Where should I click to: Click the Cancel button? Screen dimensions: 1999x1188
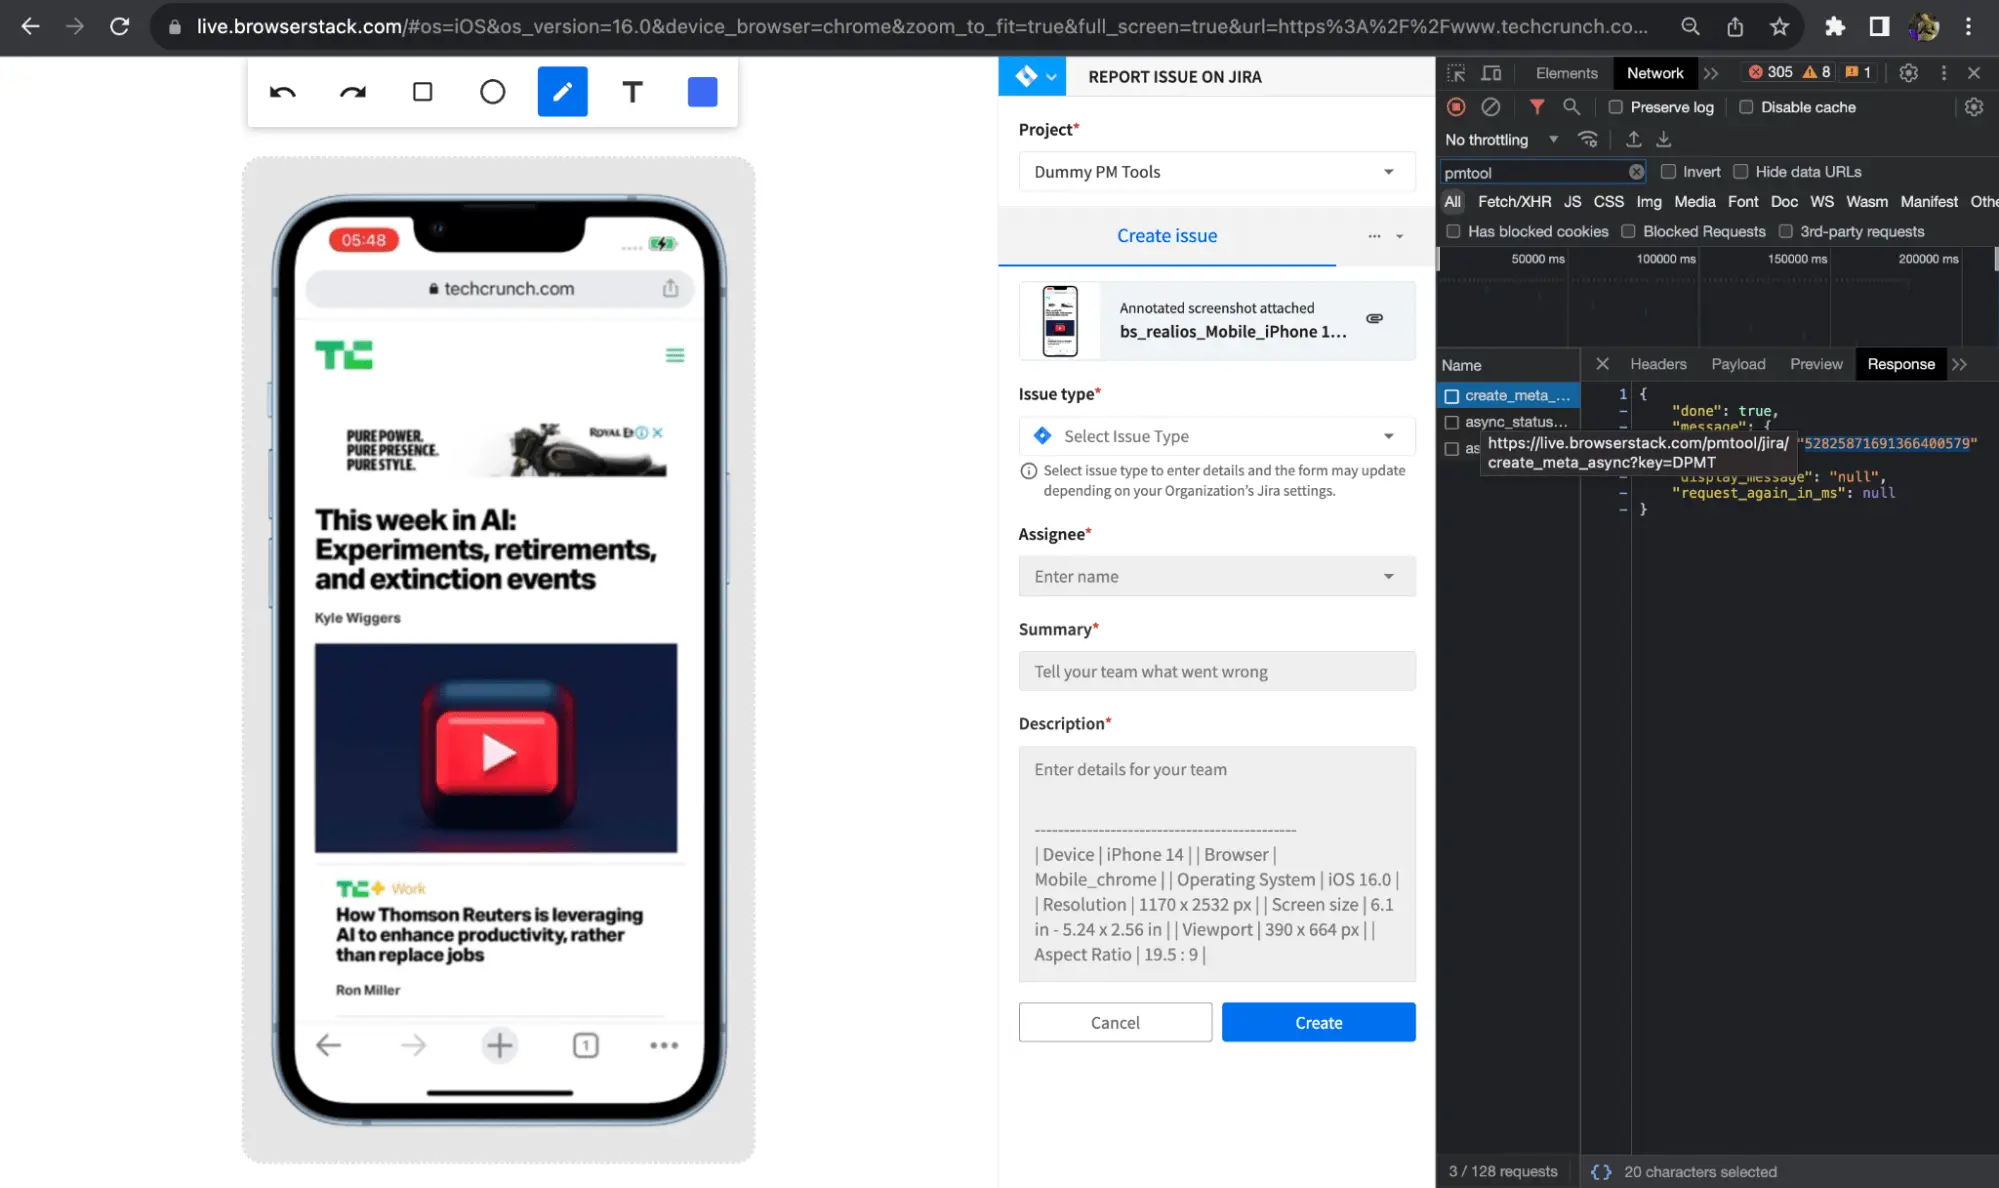tap(1115, 1022)
